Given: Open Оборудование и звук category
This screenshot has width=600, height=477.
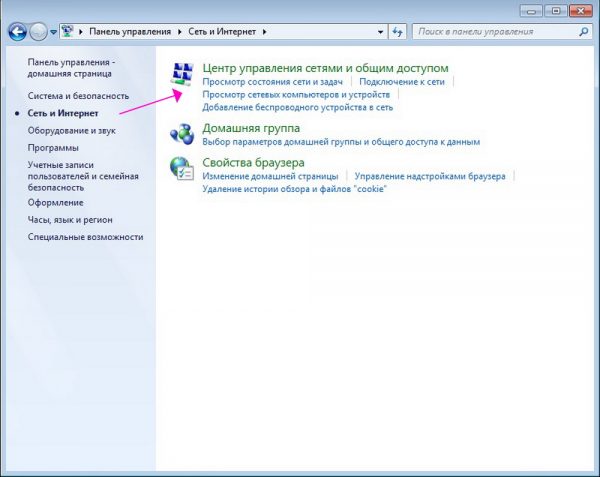Looking at the screenshot, I should click(72, 130).
